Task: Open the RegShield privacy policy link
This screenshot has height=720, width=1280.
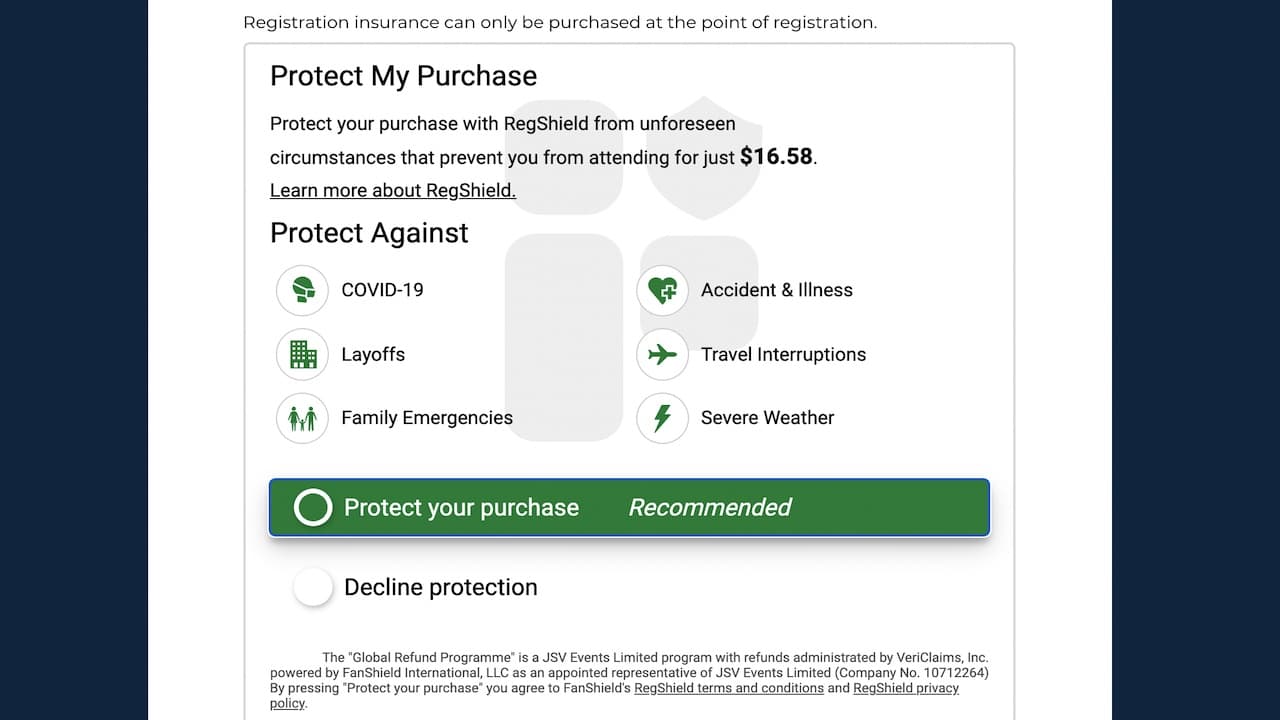Action: (x=614, y=695)
